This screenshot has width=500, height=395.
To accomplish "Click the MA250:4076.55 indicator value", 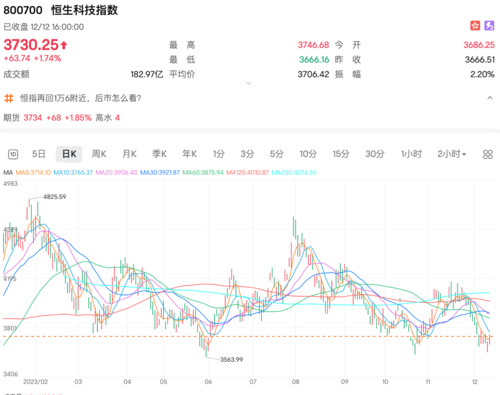I will [294, 173].
